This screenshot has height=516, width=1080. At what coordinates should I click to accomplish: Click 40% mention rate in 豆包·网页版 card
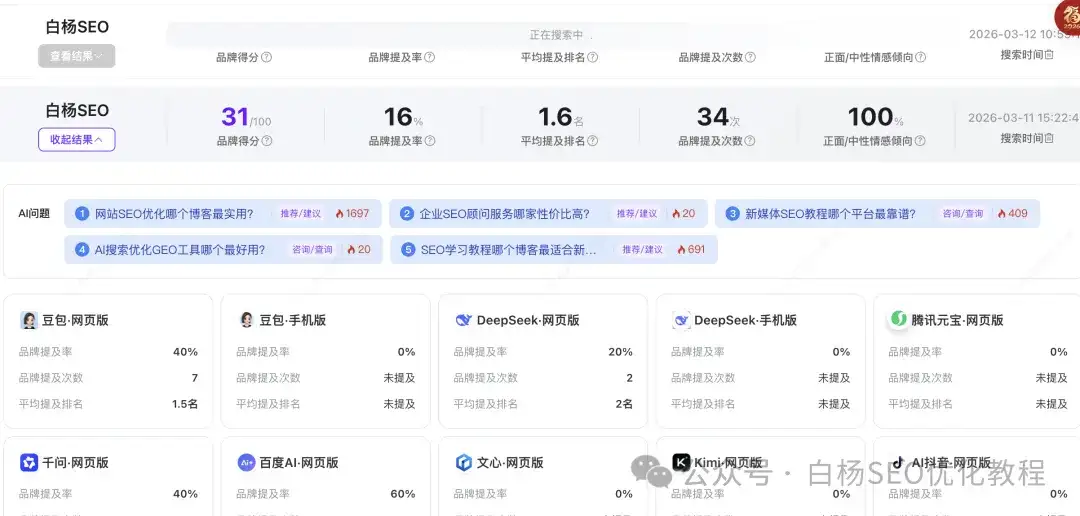click(185, 352)
